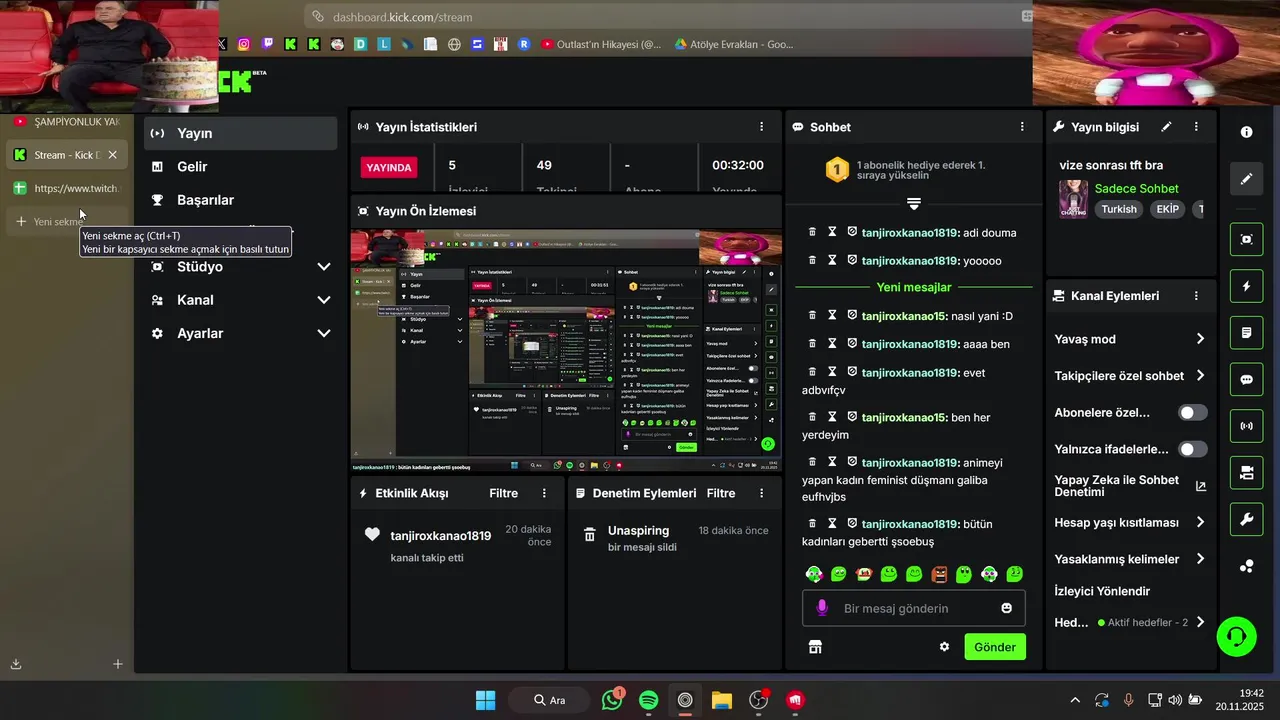Toggle the Abonelere özel switch

point(1192,412)
